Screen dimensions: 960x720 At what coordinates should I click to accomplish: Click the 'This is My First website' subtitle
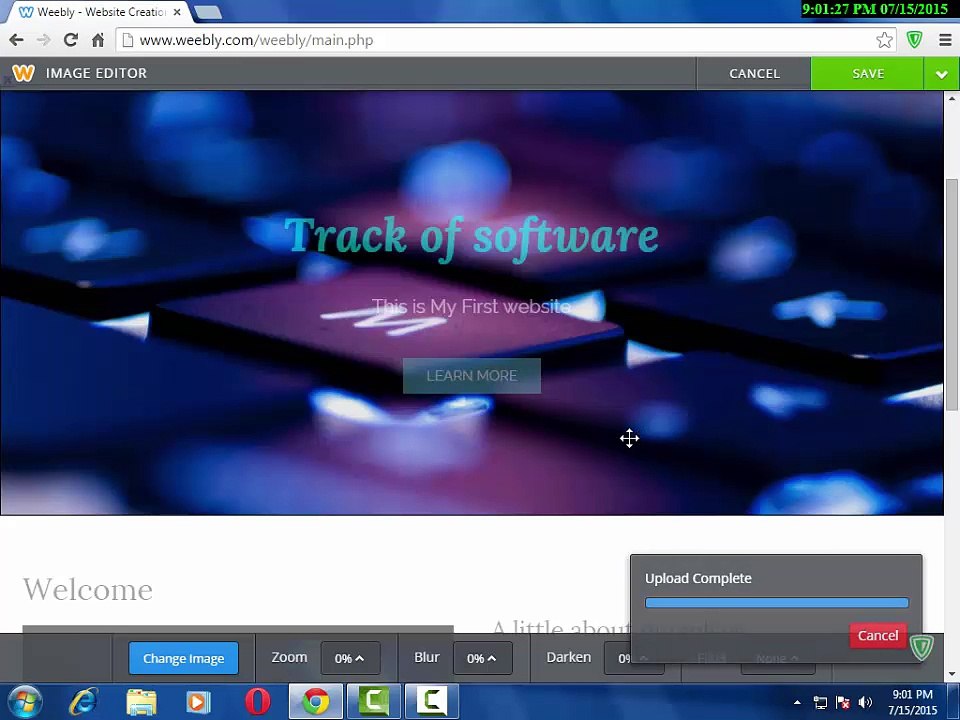coord(471,306)
